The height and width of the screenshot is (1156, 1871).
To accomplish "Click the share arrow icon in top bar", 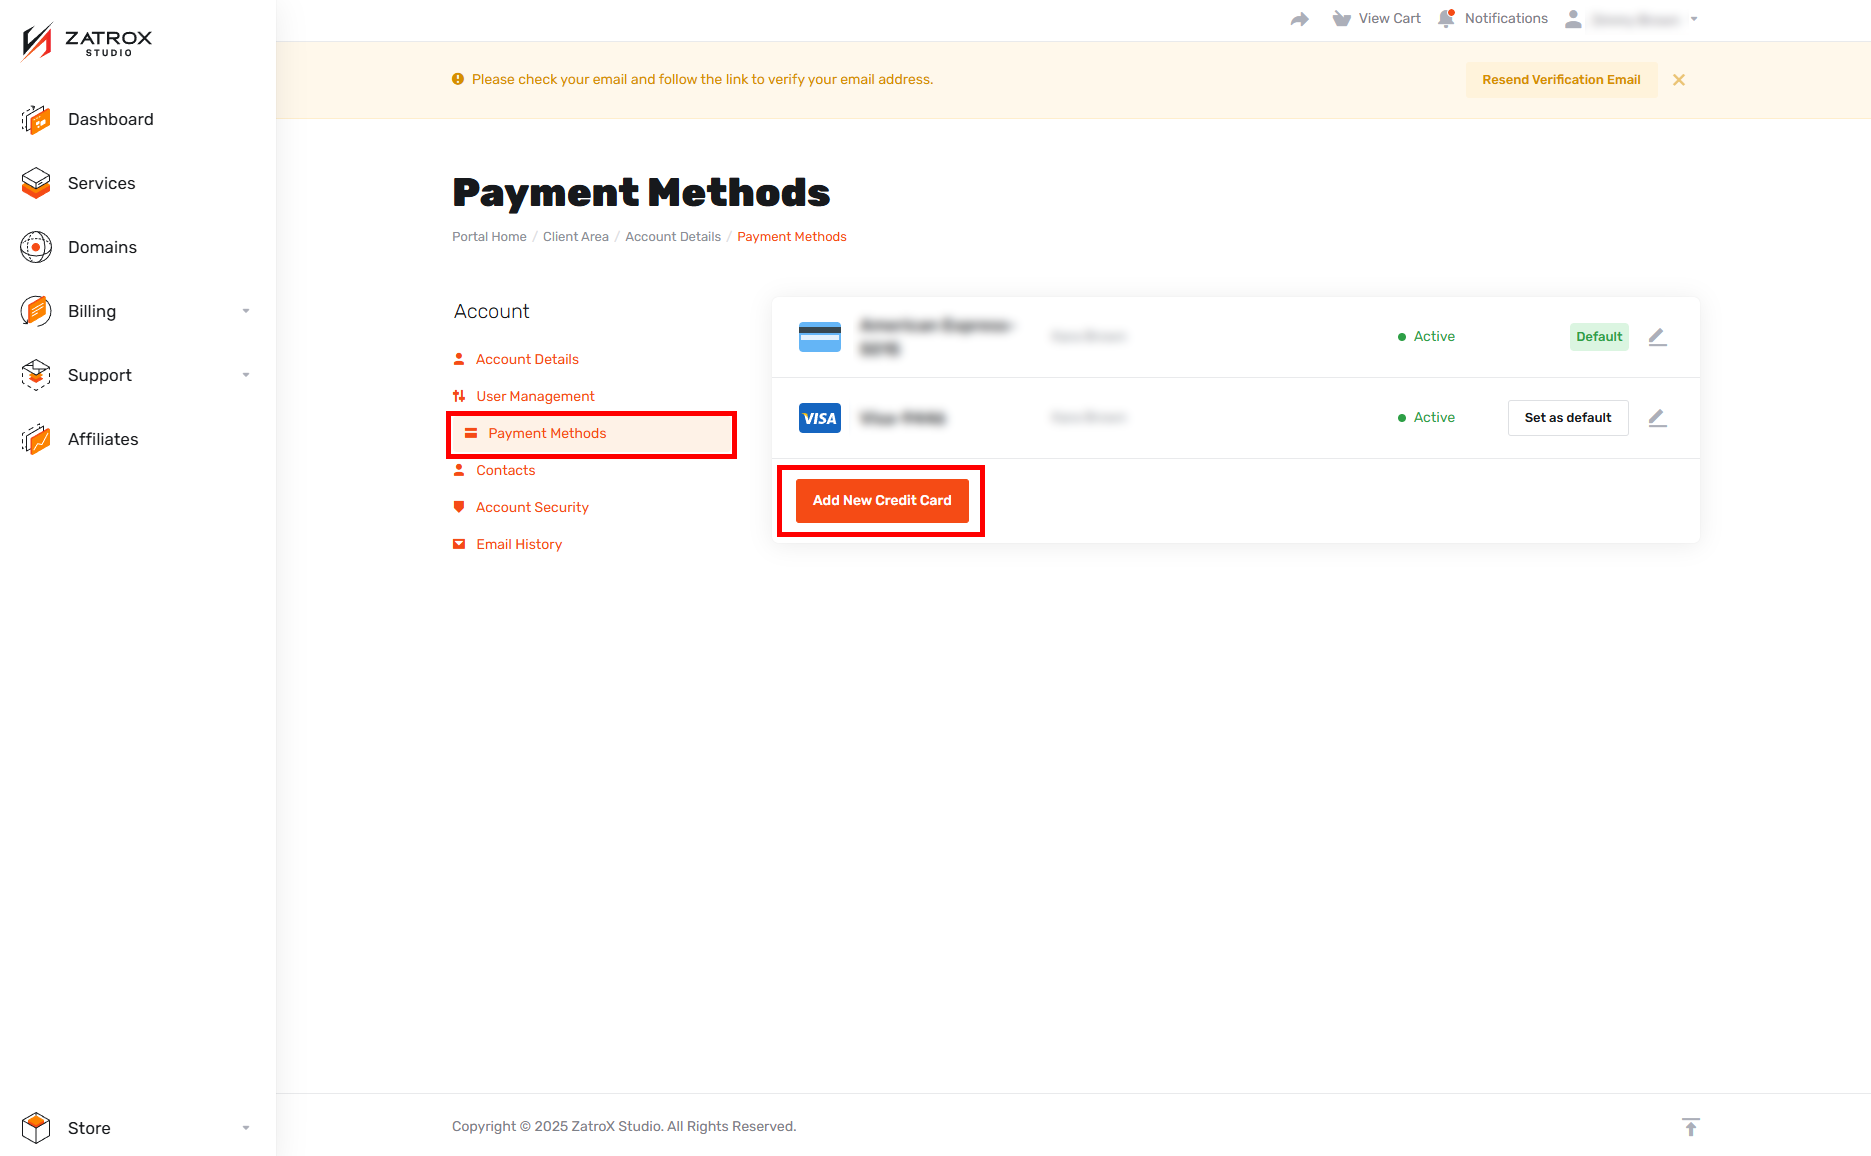I will tap(1300, 19).
